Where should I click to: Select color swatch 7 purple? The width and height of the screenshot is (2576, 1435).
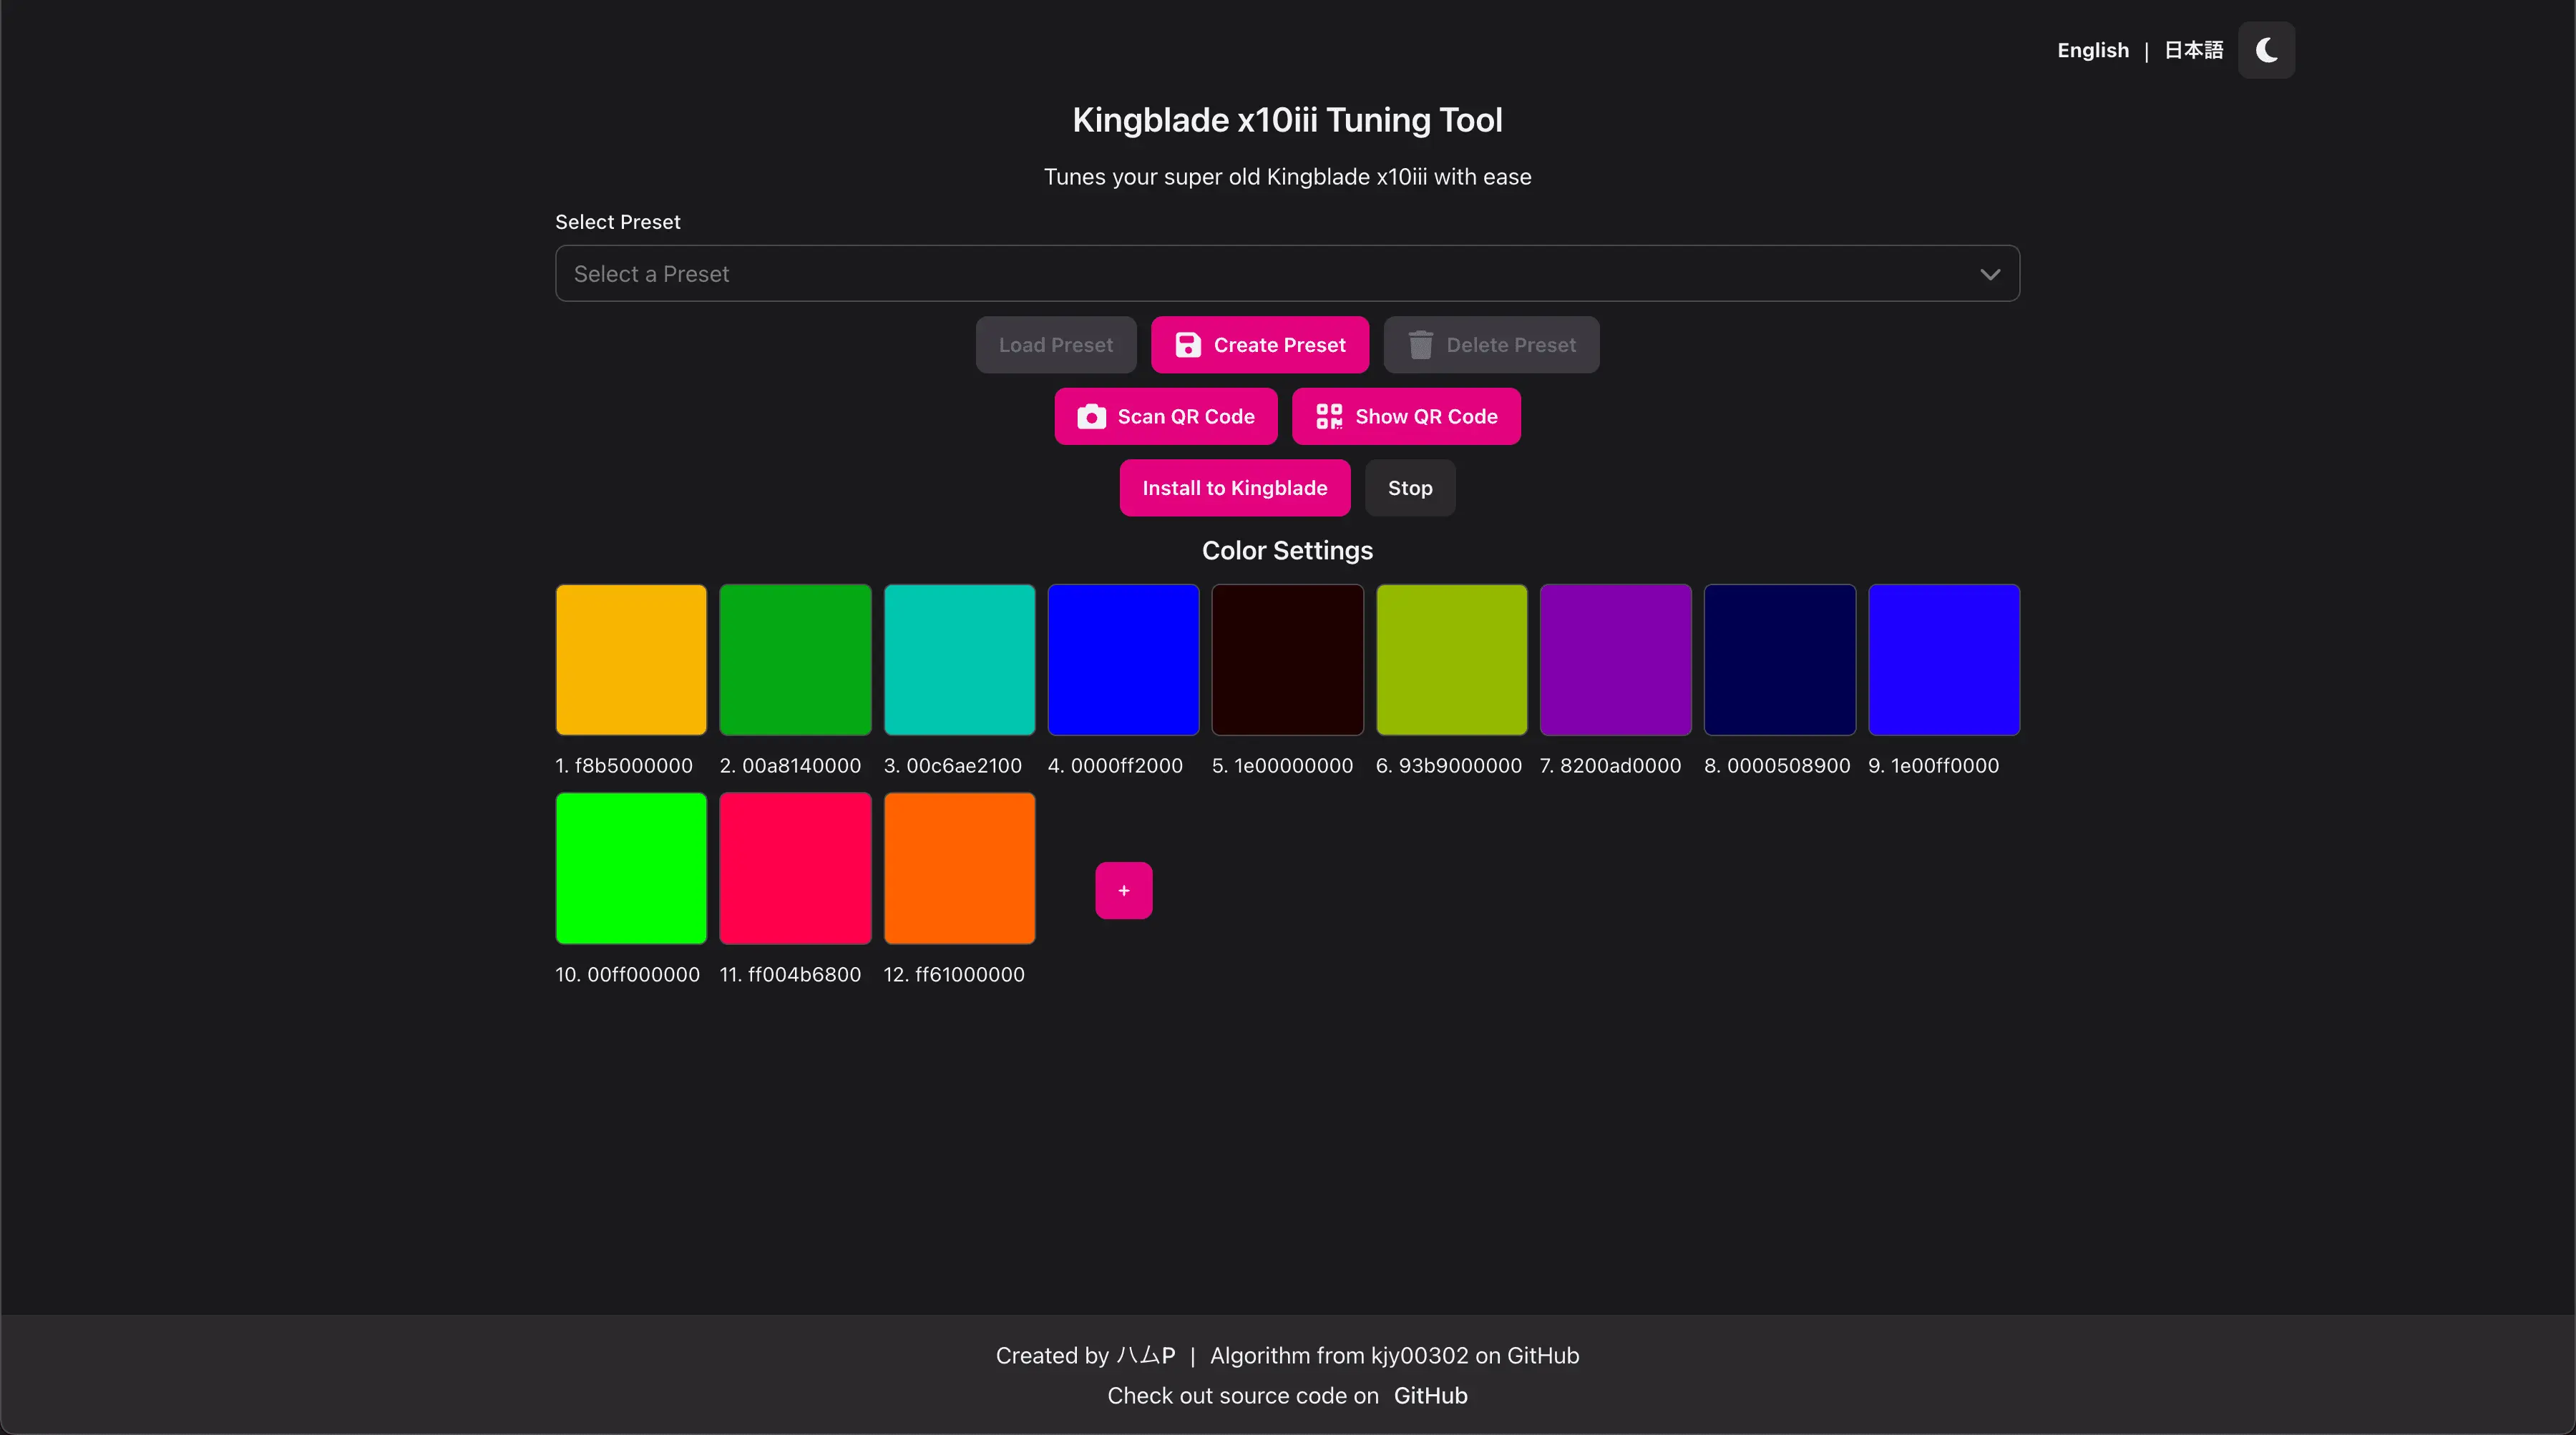[1616, 660]
